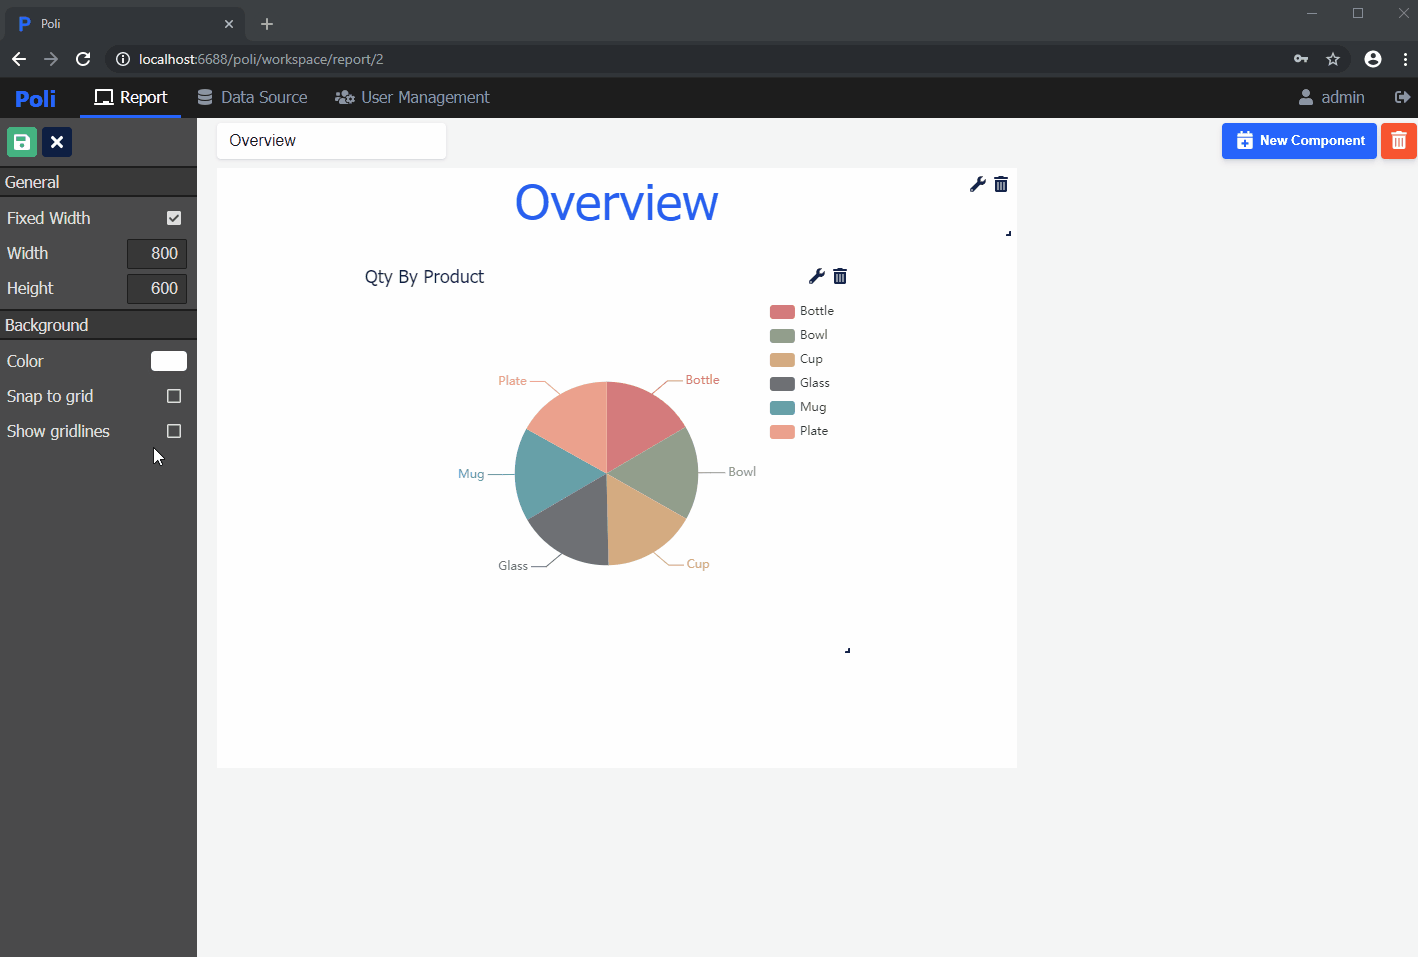Click the green save report icon
The height and width of the screenshot is (957, 1418).
click(x=22, y=142)
